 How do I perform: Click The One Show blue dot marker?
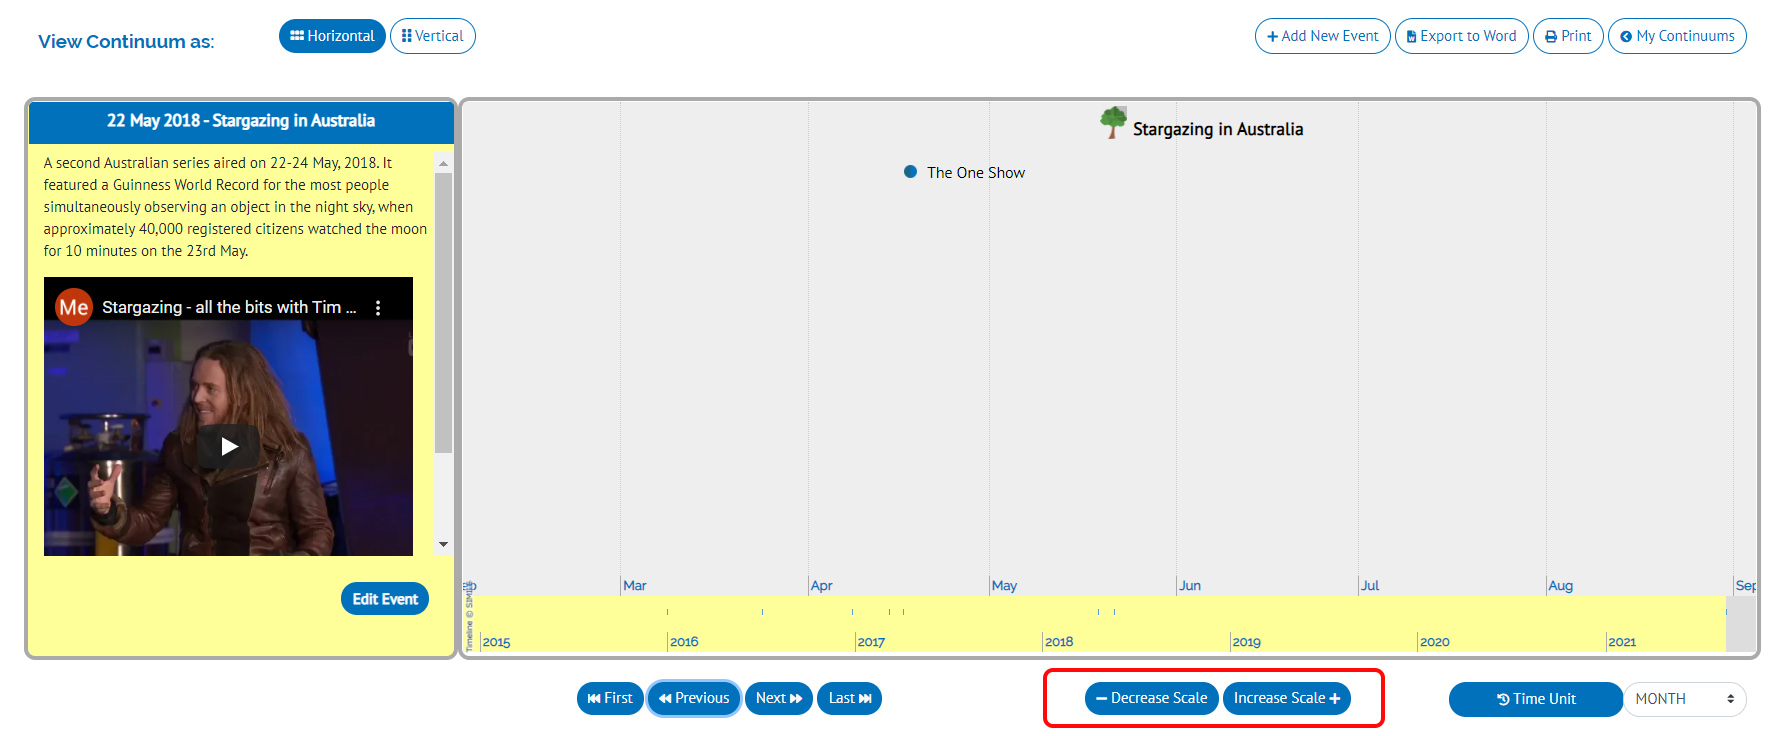[910, 172]
